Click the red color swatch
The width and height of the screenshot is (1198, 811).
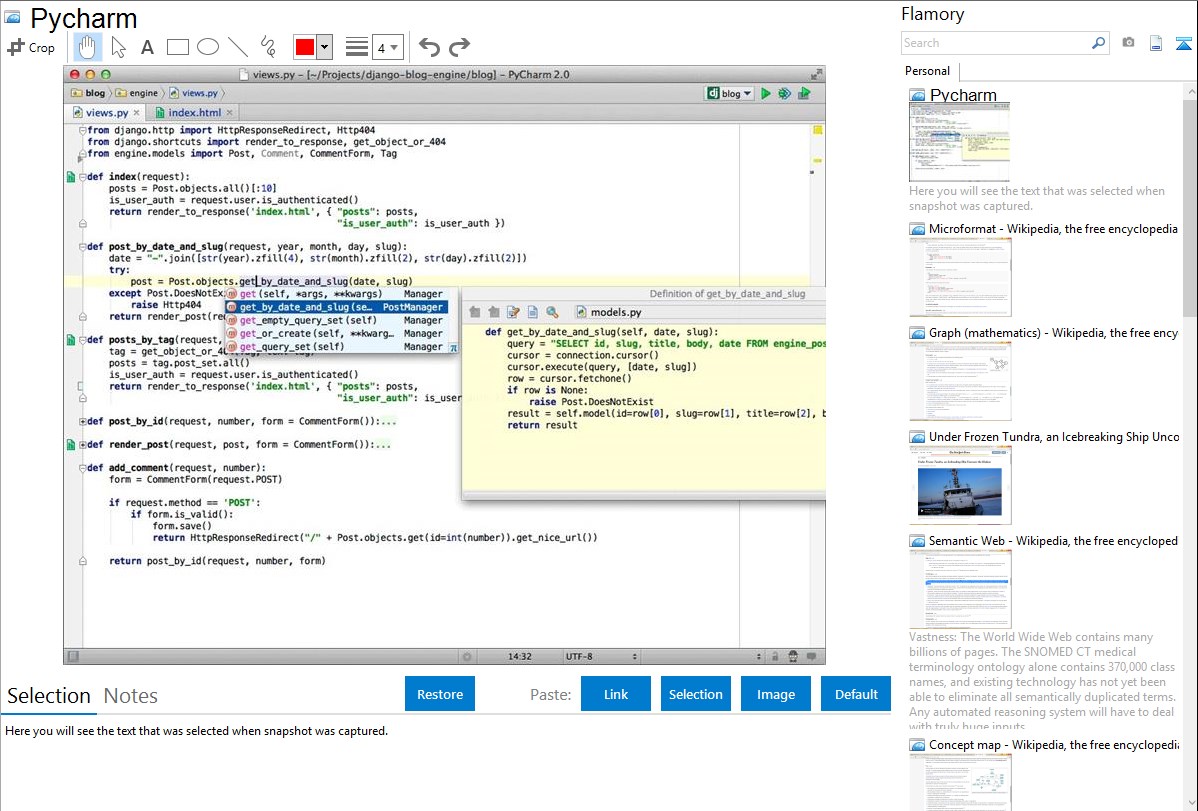[x=305, y=47]
